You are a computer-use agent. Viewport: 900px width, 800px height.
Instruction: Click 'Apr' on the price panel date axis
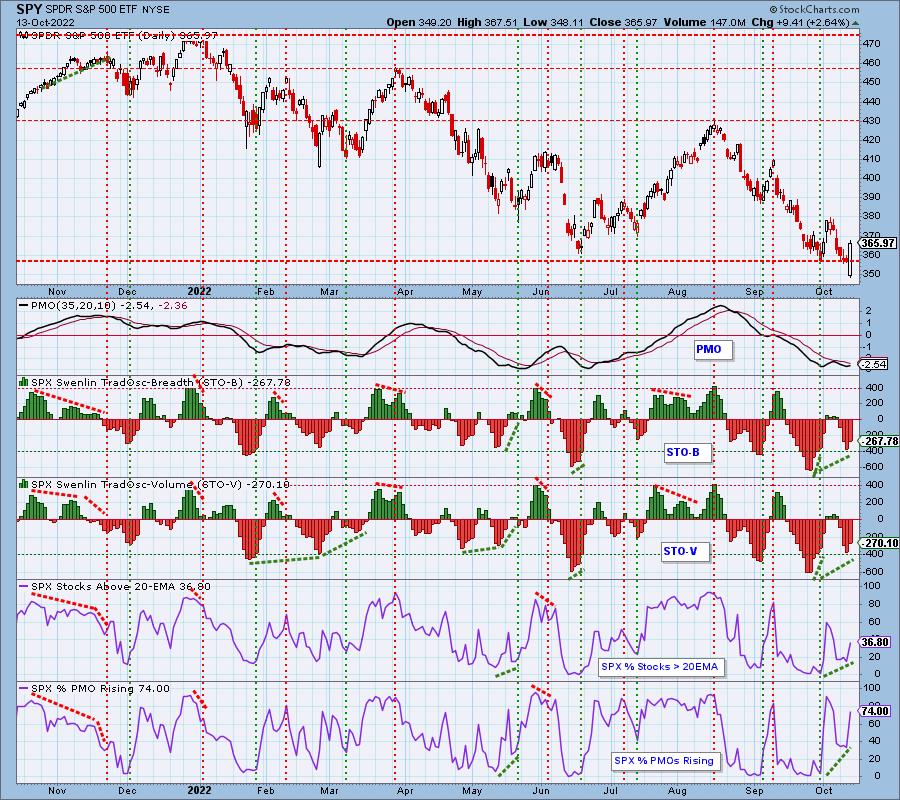pyautogui.click(x=405, y=292)
